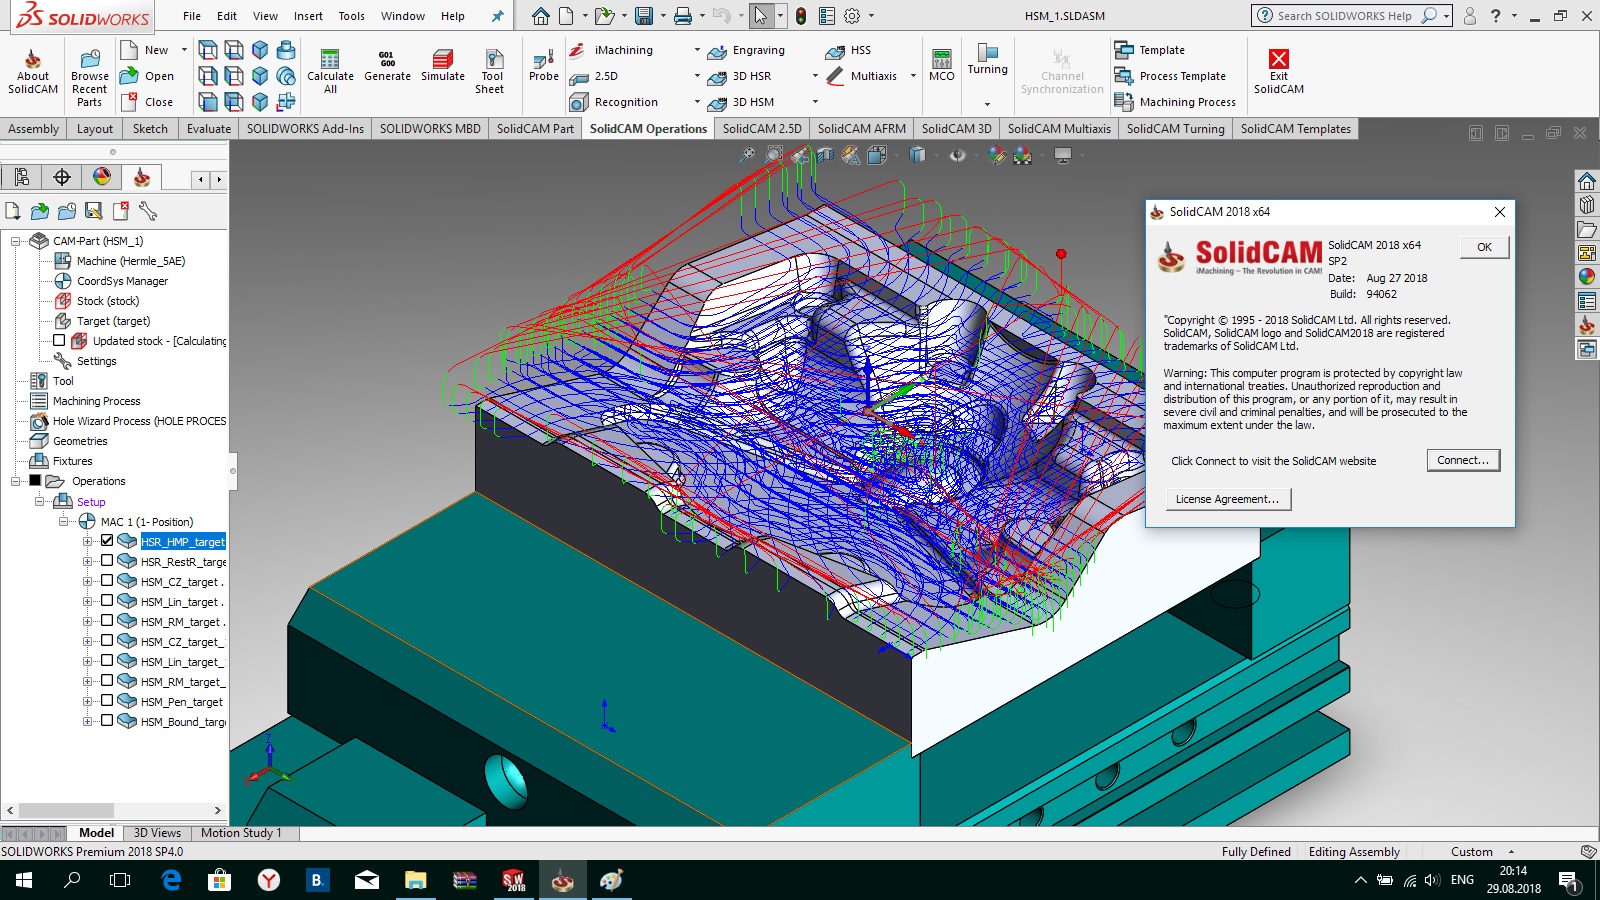Toggle the Operations node checkbox
The width and height of the screenshot is (1600, 900).
tap(35, 481)
